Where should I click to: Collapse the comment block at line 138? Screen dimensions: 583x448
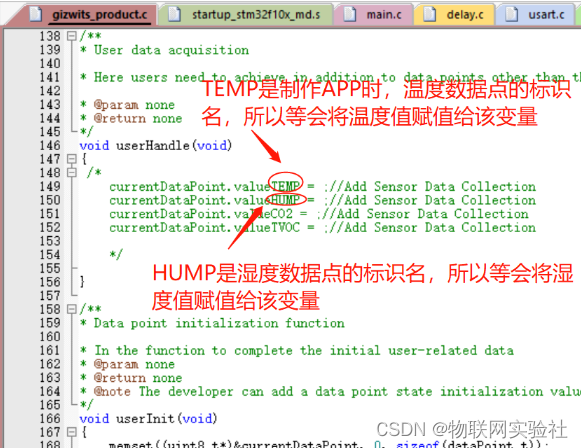click(x=71, y=36)
